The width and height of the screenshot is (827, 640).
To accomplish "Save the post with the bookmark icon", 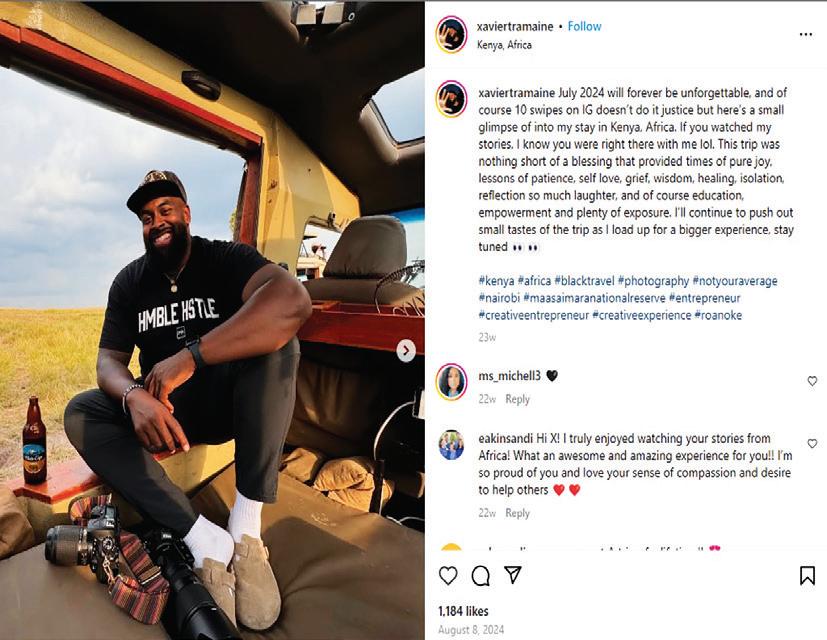I will pyautogui.click(x=807, y=576).
